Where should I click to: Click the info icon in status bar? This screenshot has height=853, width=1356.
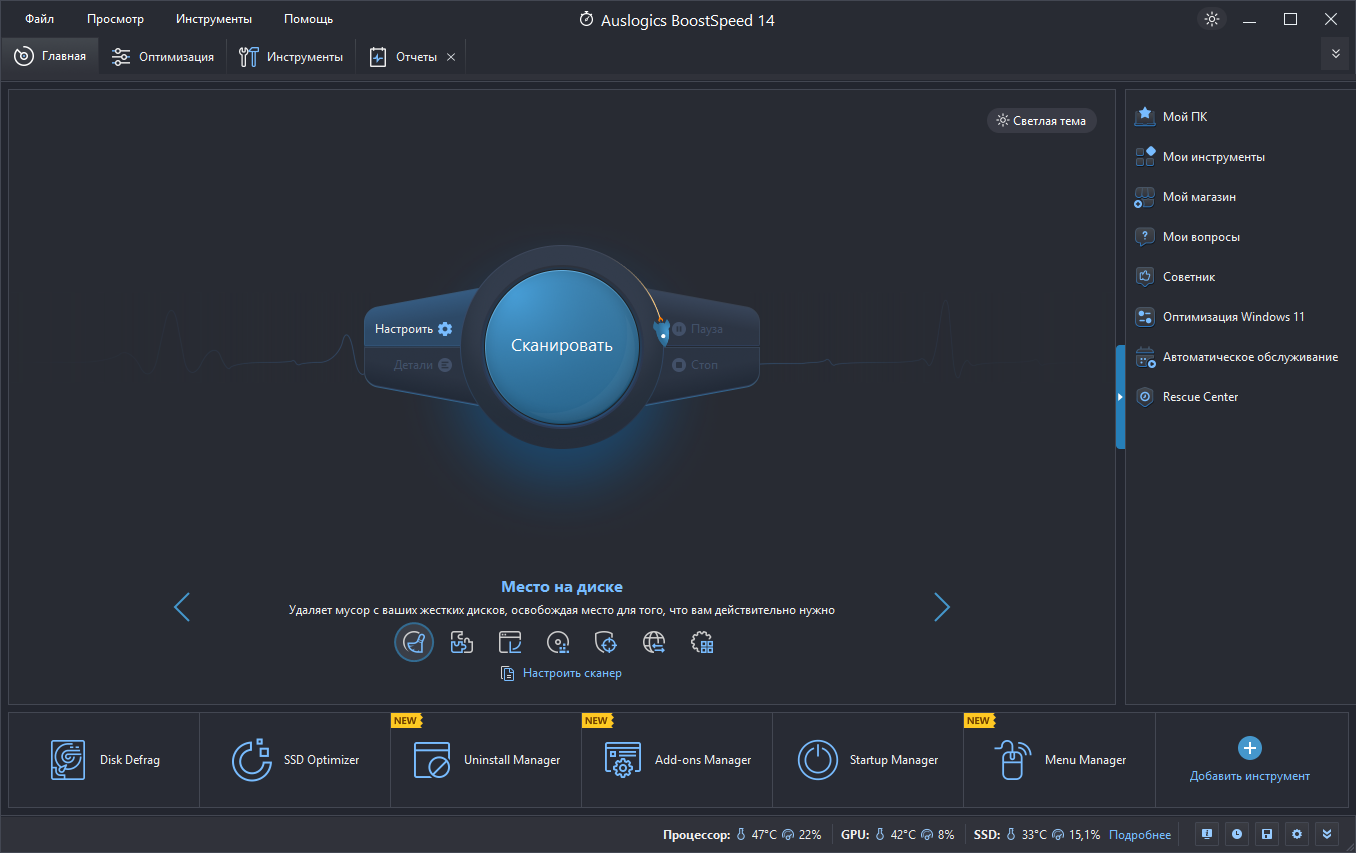1207,834
